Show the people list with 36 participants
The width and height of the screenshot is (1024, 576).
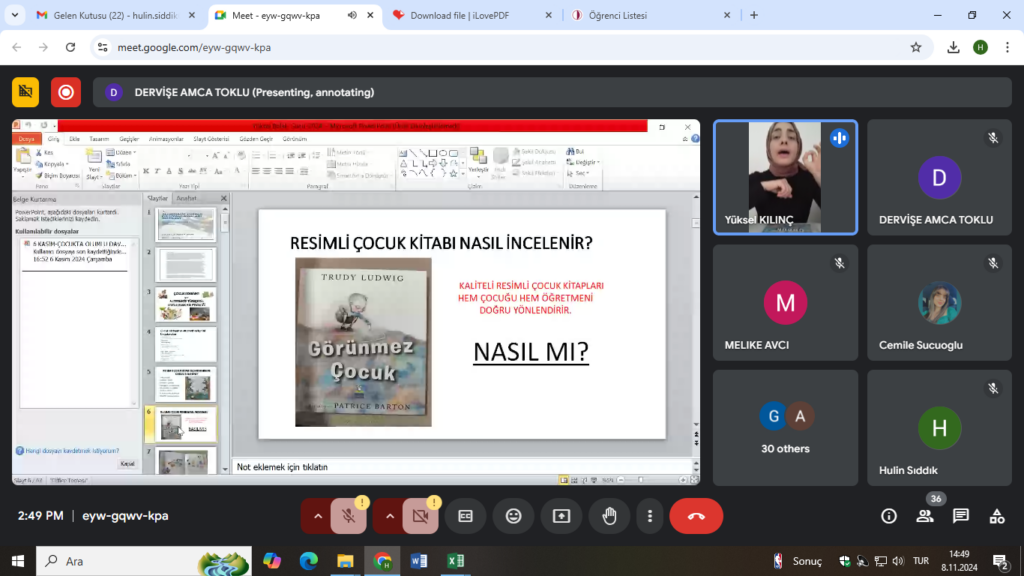pos(925,516)
